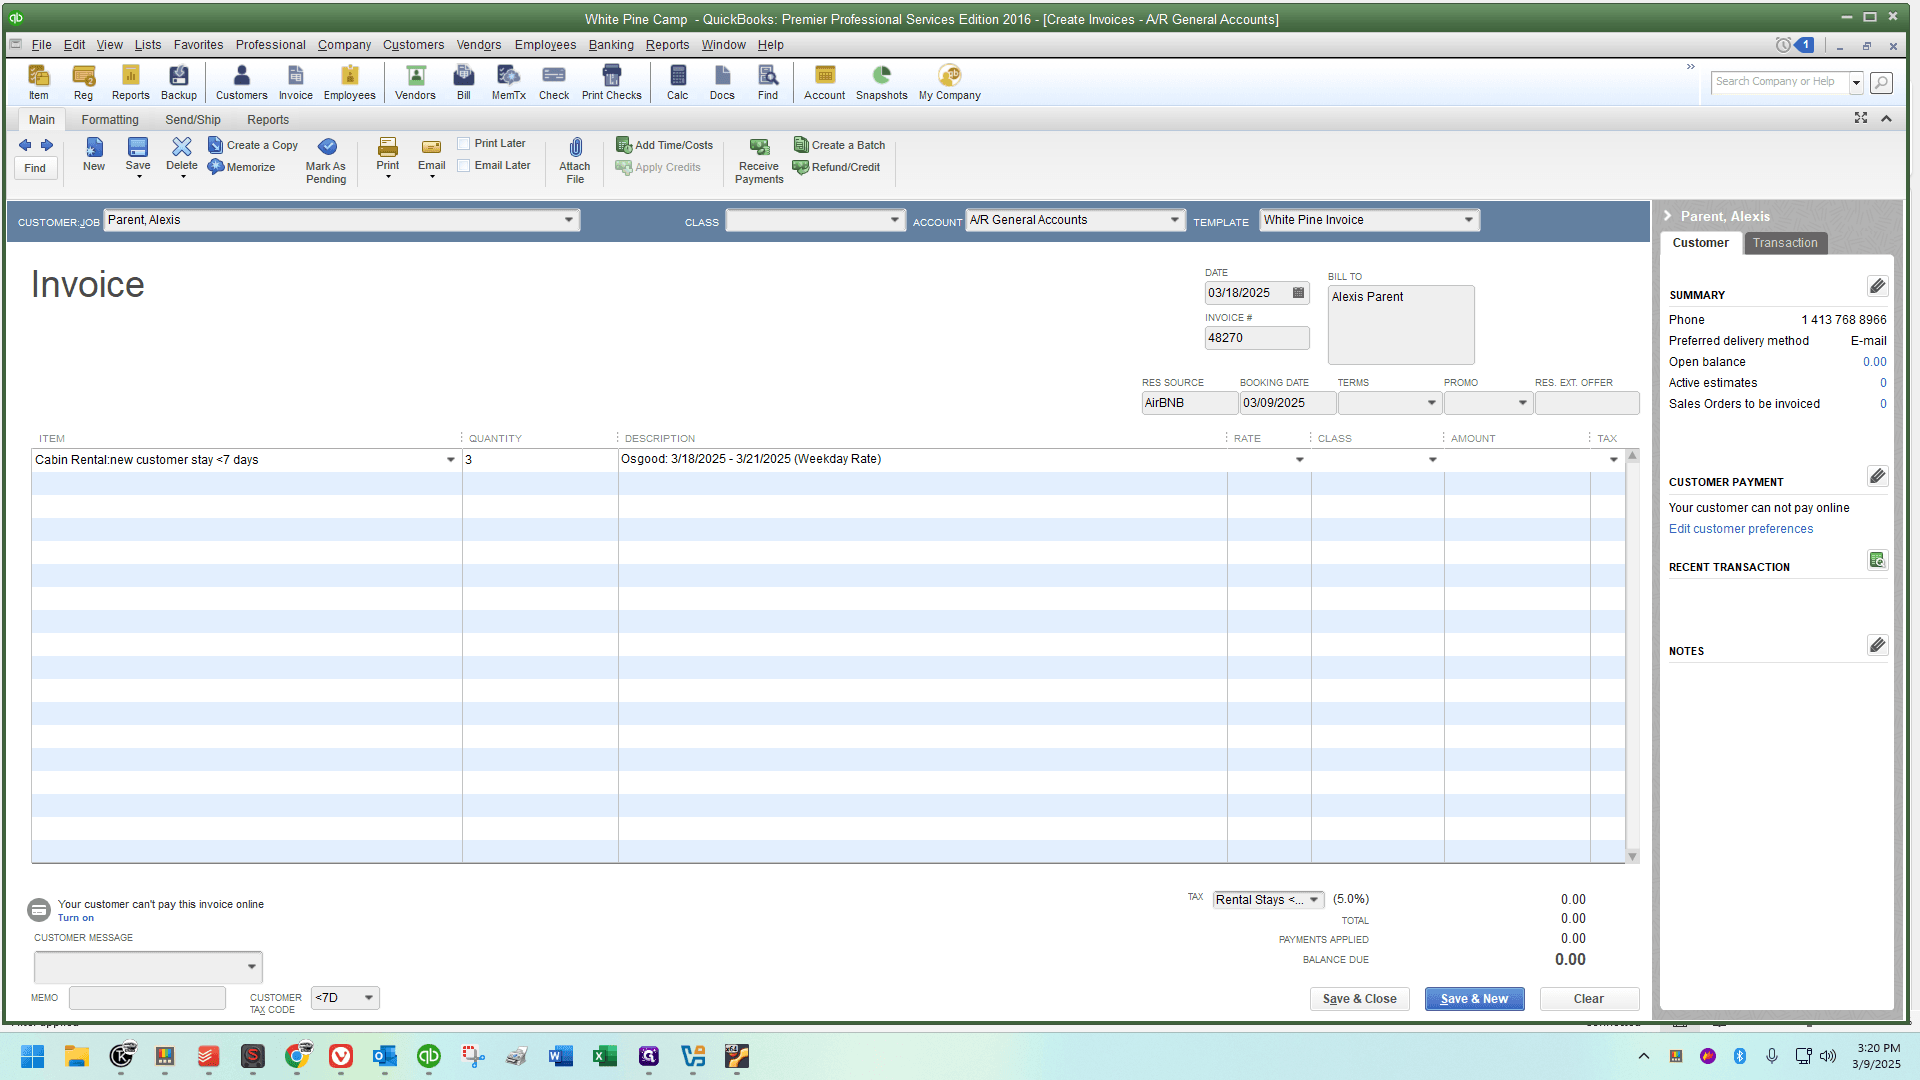Open the Reg register icon

point(83,82)
